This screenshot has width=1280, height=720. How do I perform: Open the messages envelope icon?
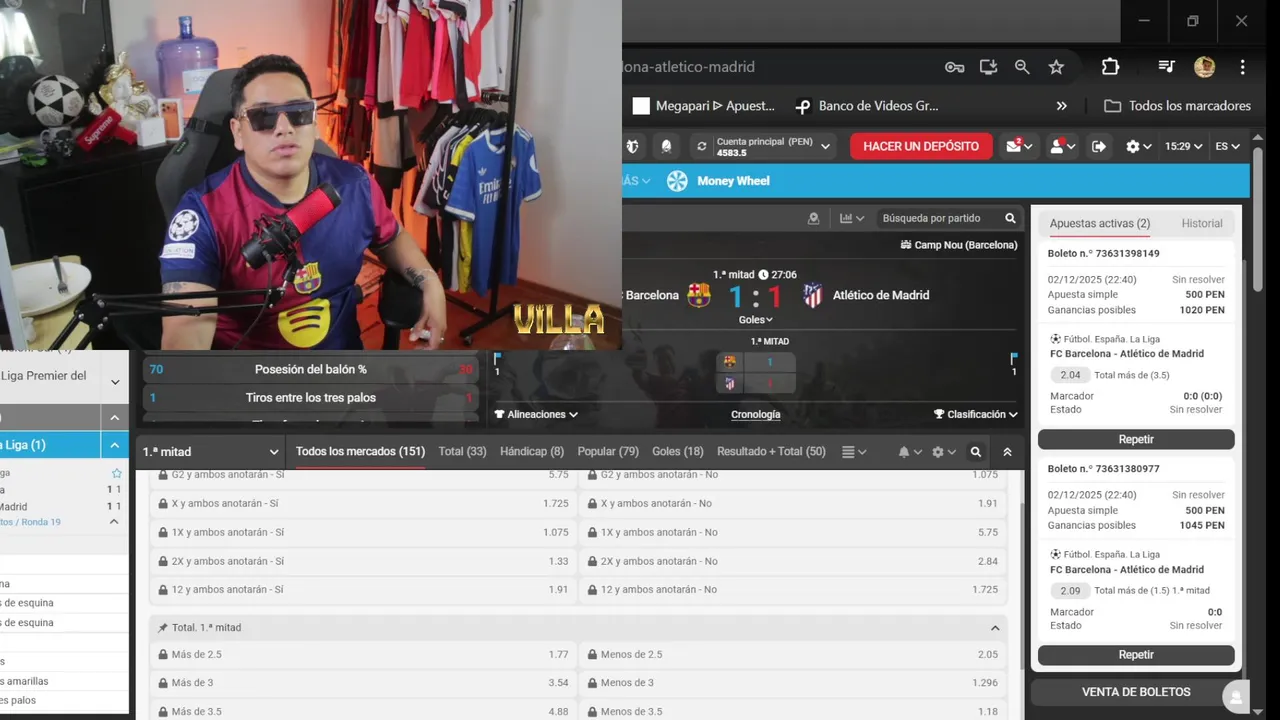(1020, 146)
